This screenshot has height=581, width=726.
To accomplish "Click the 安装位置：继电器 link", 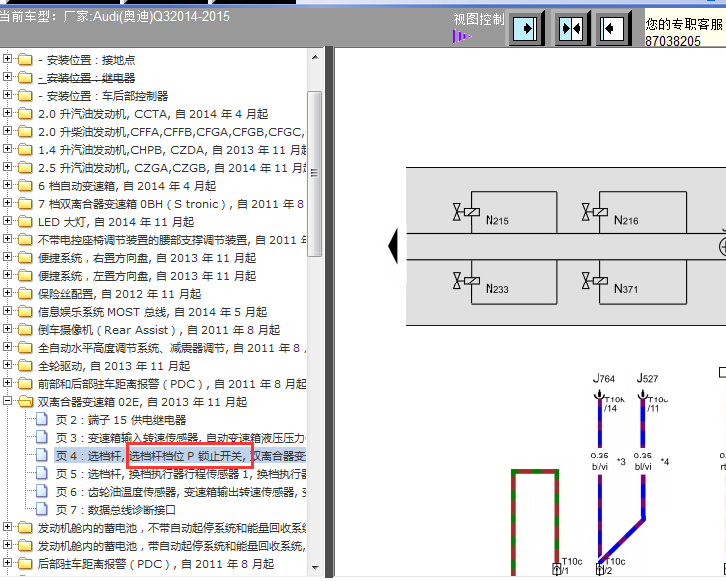I will click(90, 78).
